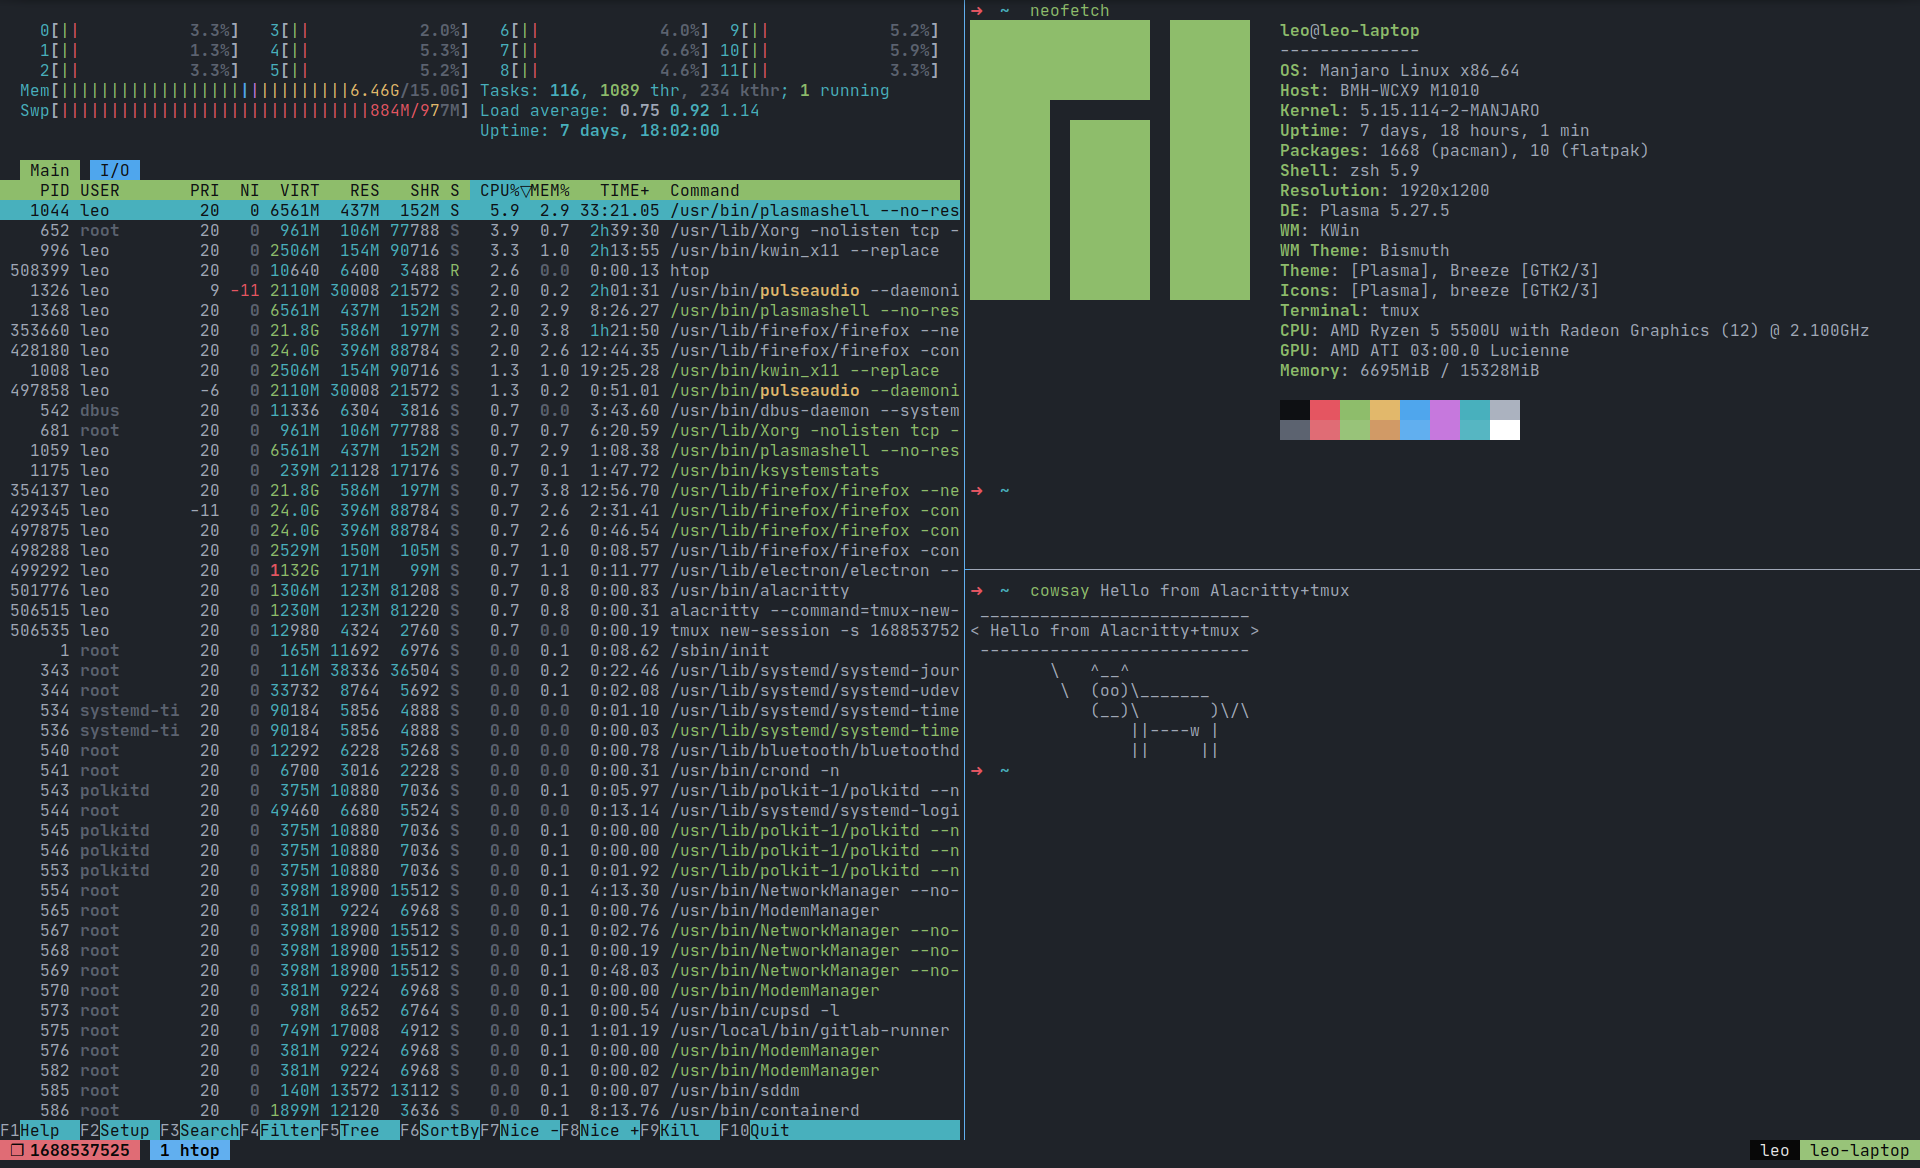1920x1168 pixels.
Task: Sort by the VIRT column header
Action: click(300, 190)
